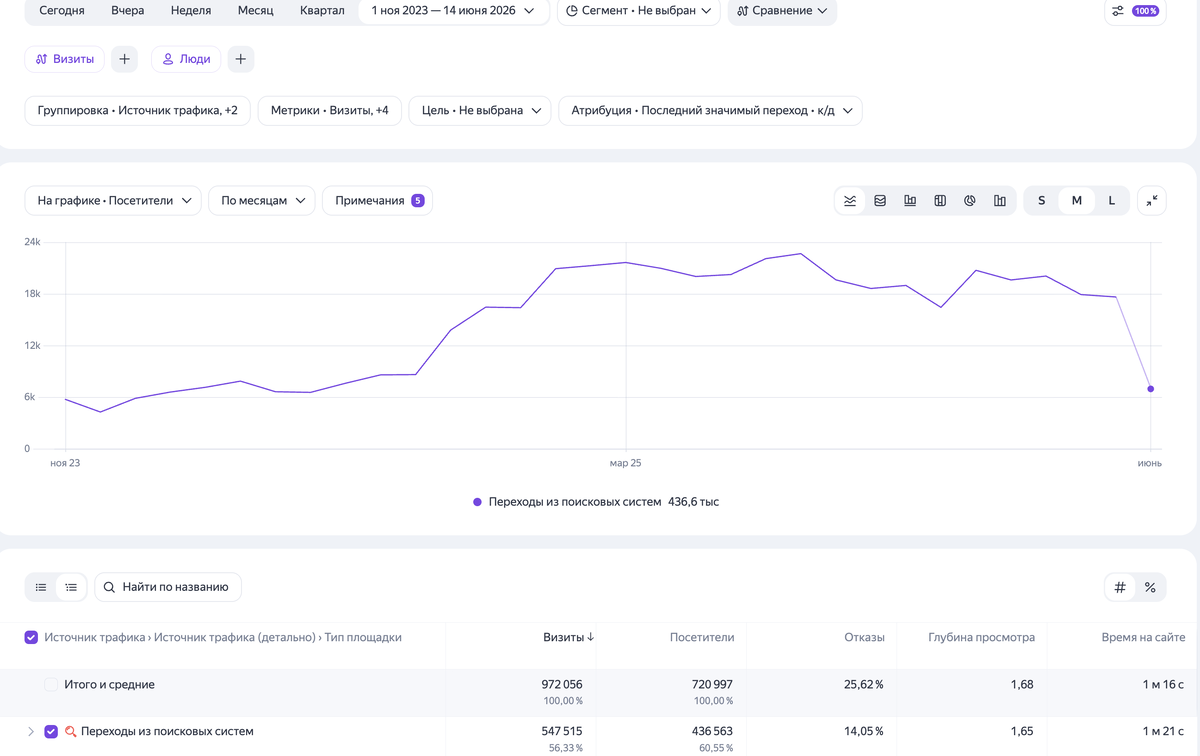The image size is (1200, 756).
Task: Open the Сравнение dropdown
Action: point(782,11)
